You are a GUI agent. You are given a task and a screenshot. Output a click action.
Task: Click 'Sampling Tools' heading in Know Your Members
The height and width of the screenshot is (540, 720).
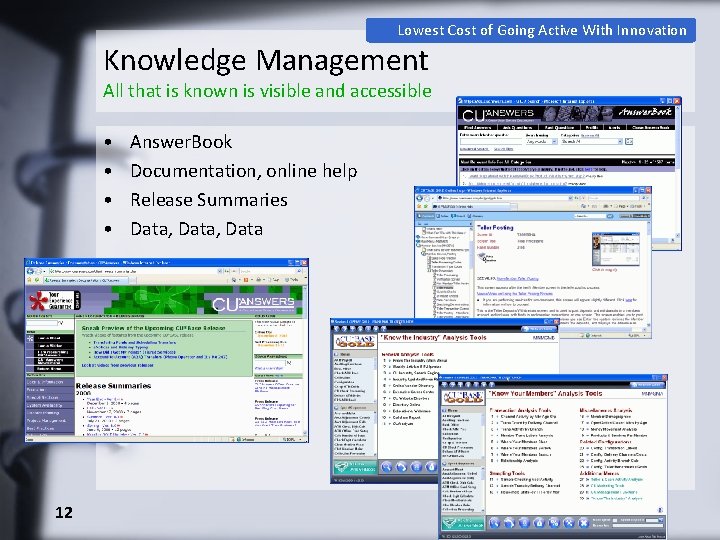coord(507,473)
